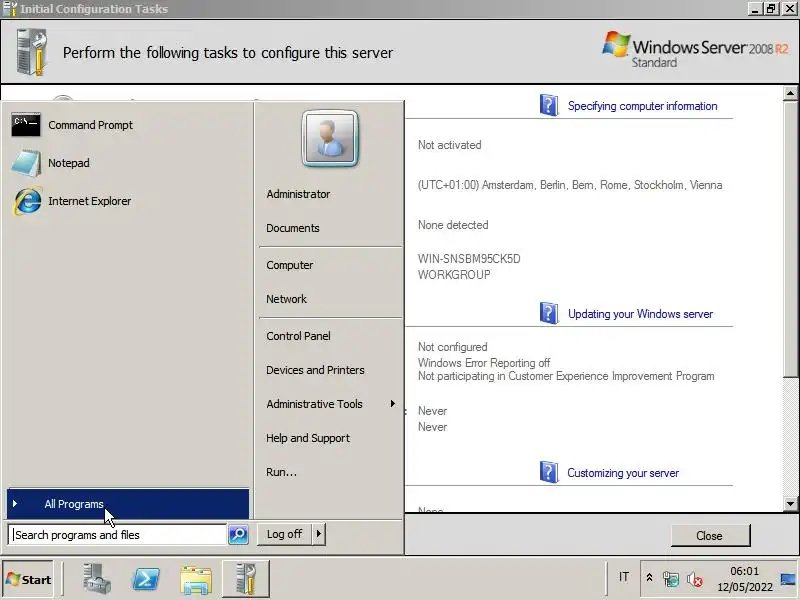Open the clock showing 06:01
The image size is (800, 600).
click(x=745, y=579)
